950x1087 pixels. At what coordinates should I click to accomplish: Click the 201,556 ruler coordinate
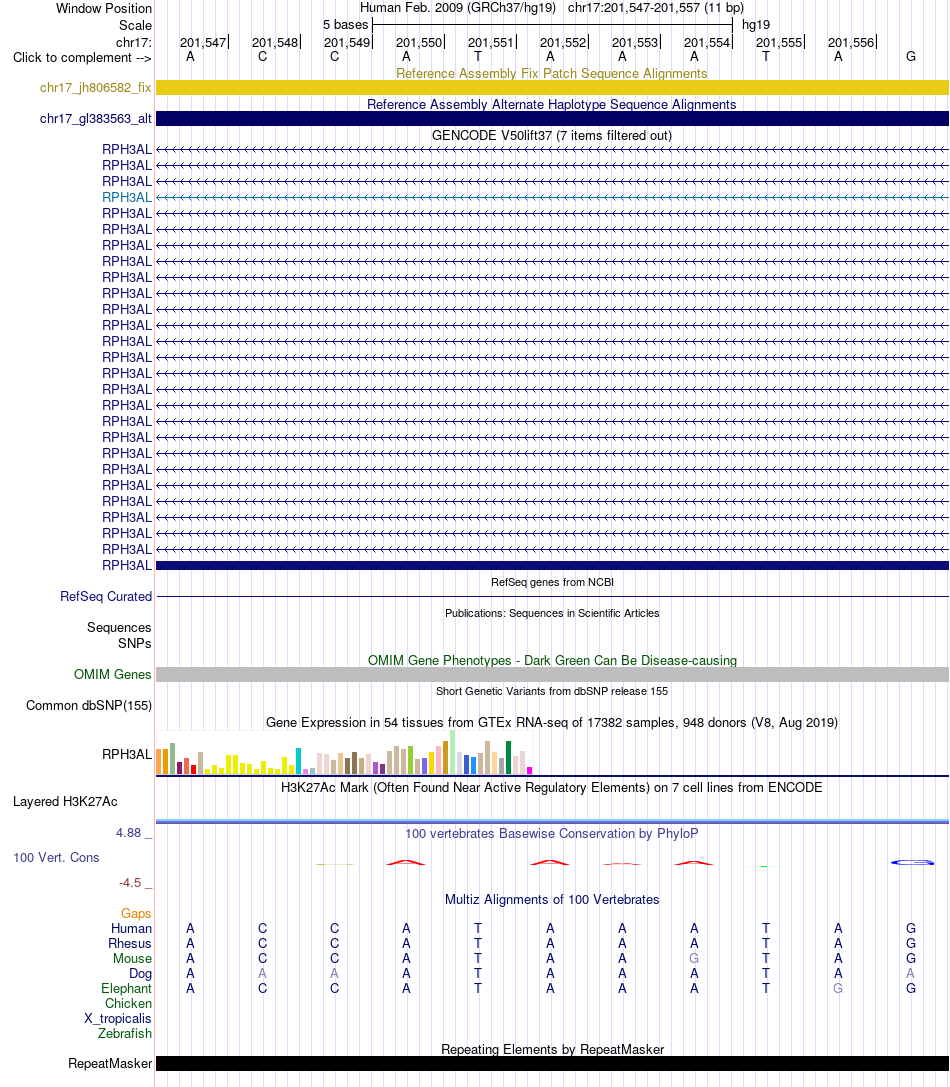coord(851,42)
